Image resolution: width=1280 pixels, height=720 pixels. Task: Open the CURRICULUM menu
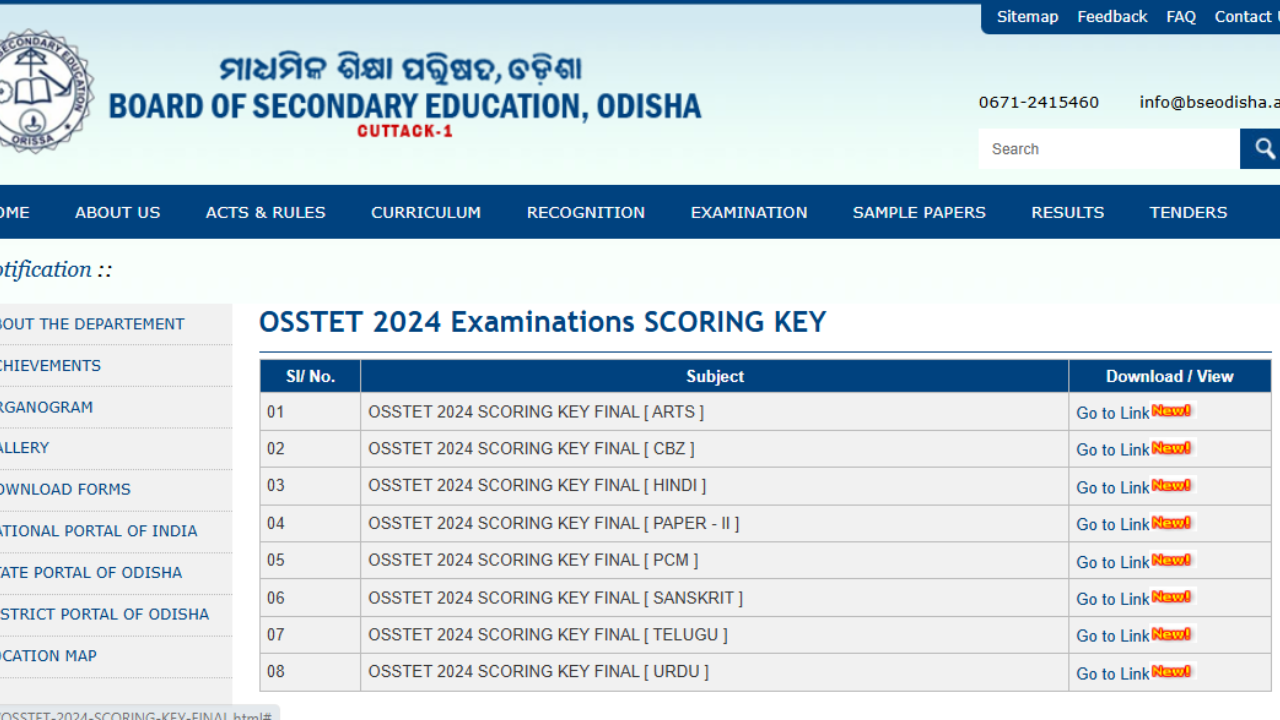(426, 212)
